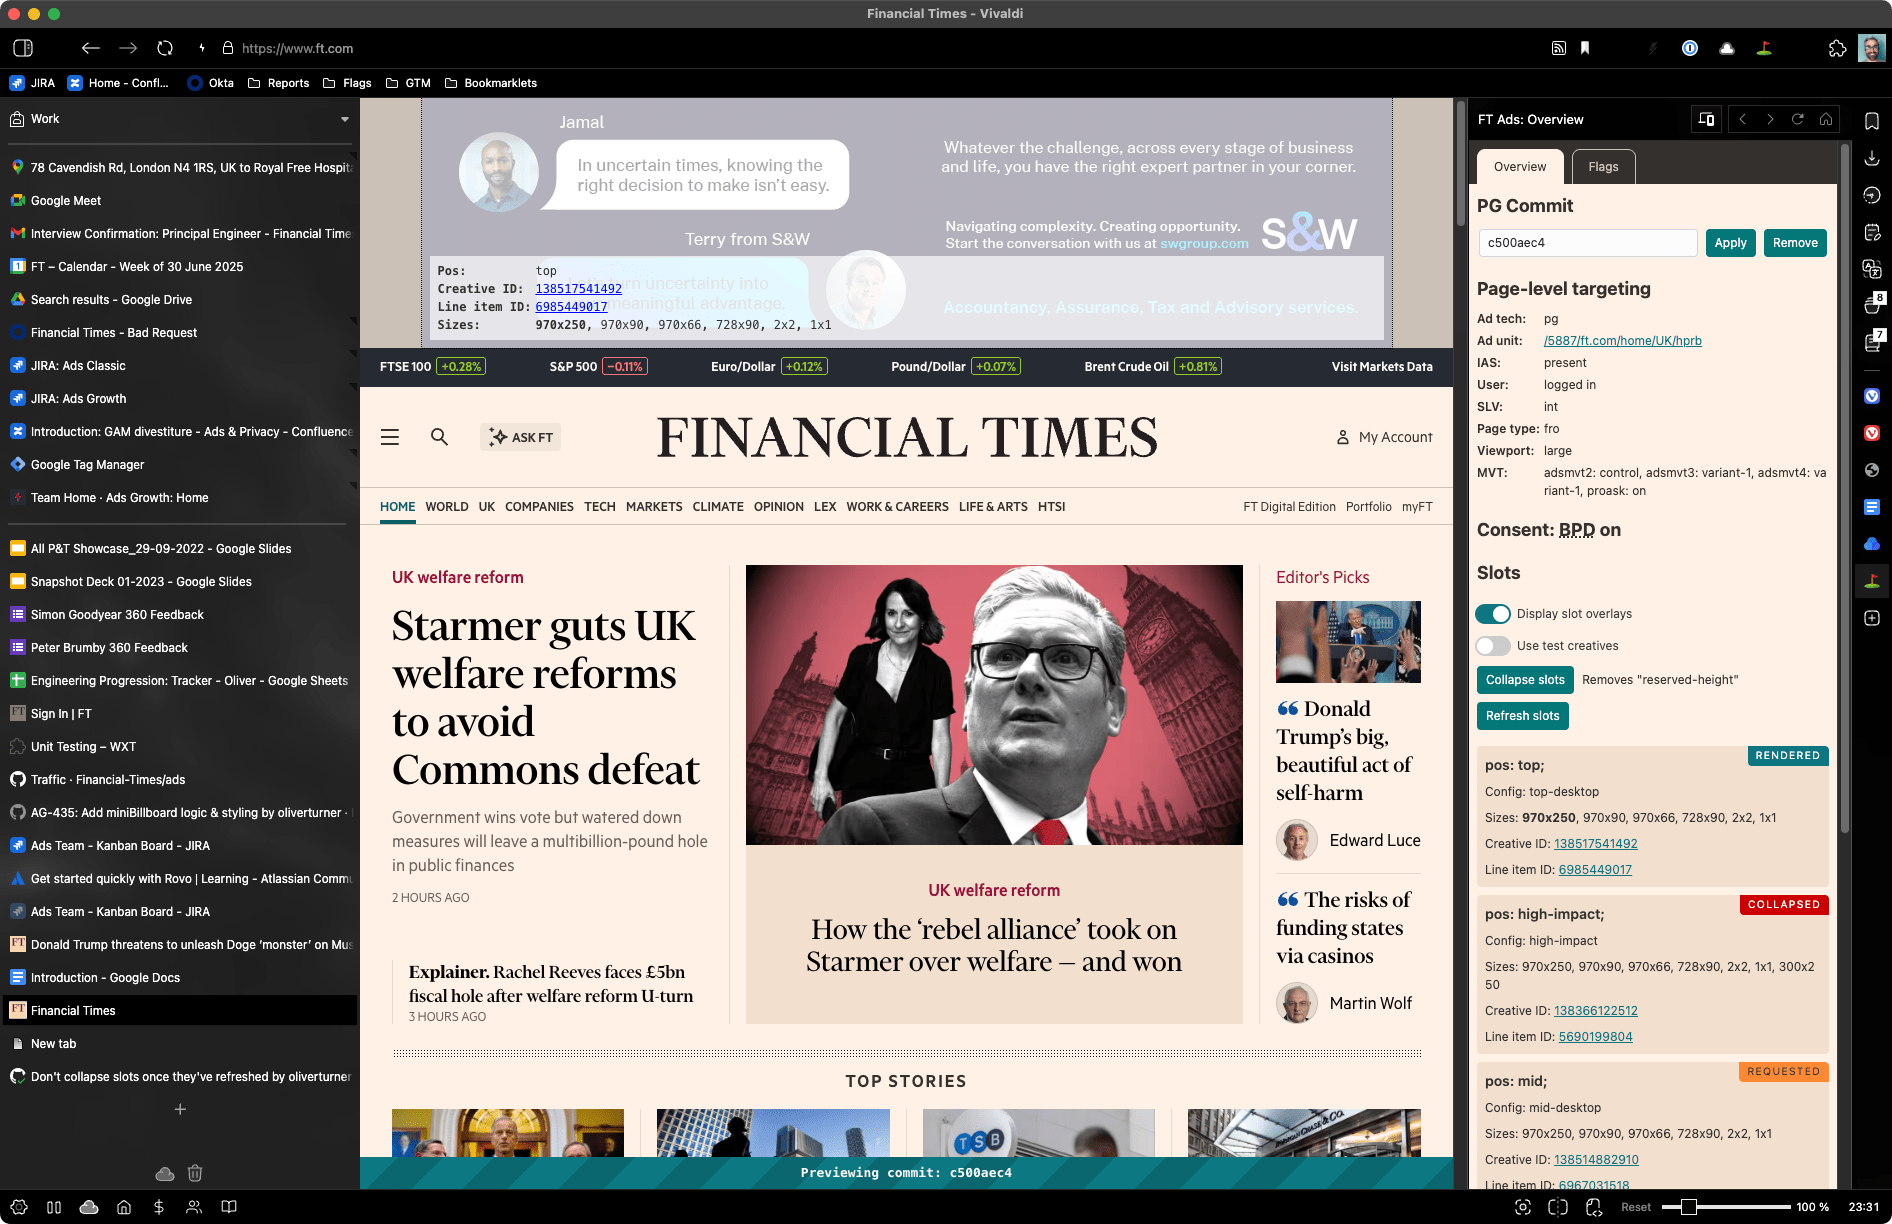Click the Remove commit button
This screenshot has width=1892, height=1224.
[x=1795, y=243]
